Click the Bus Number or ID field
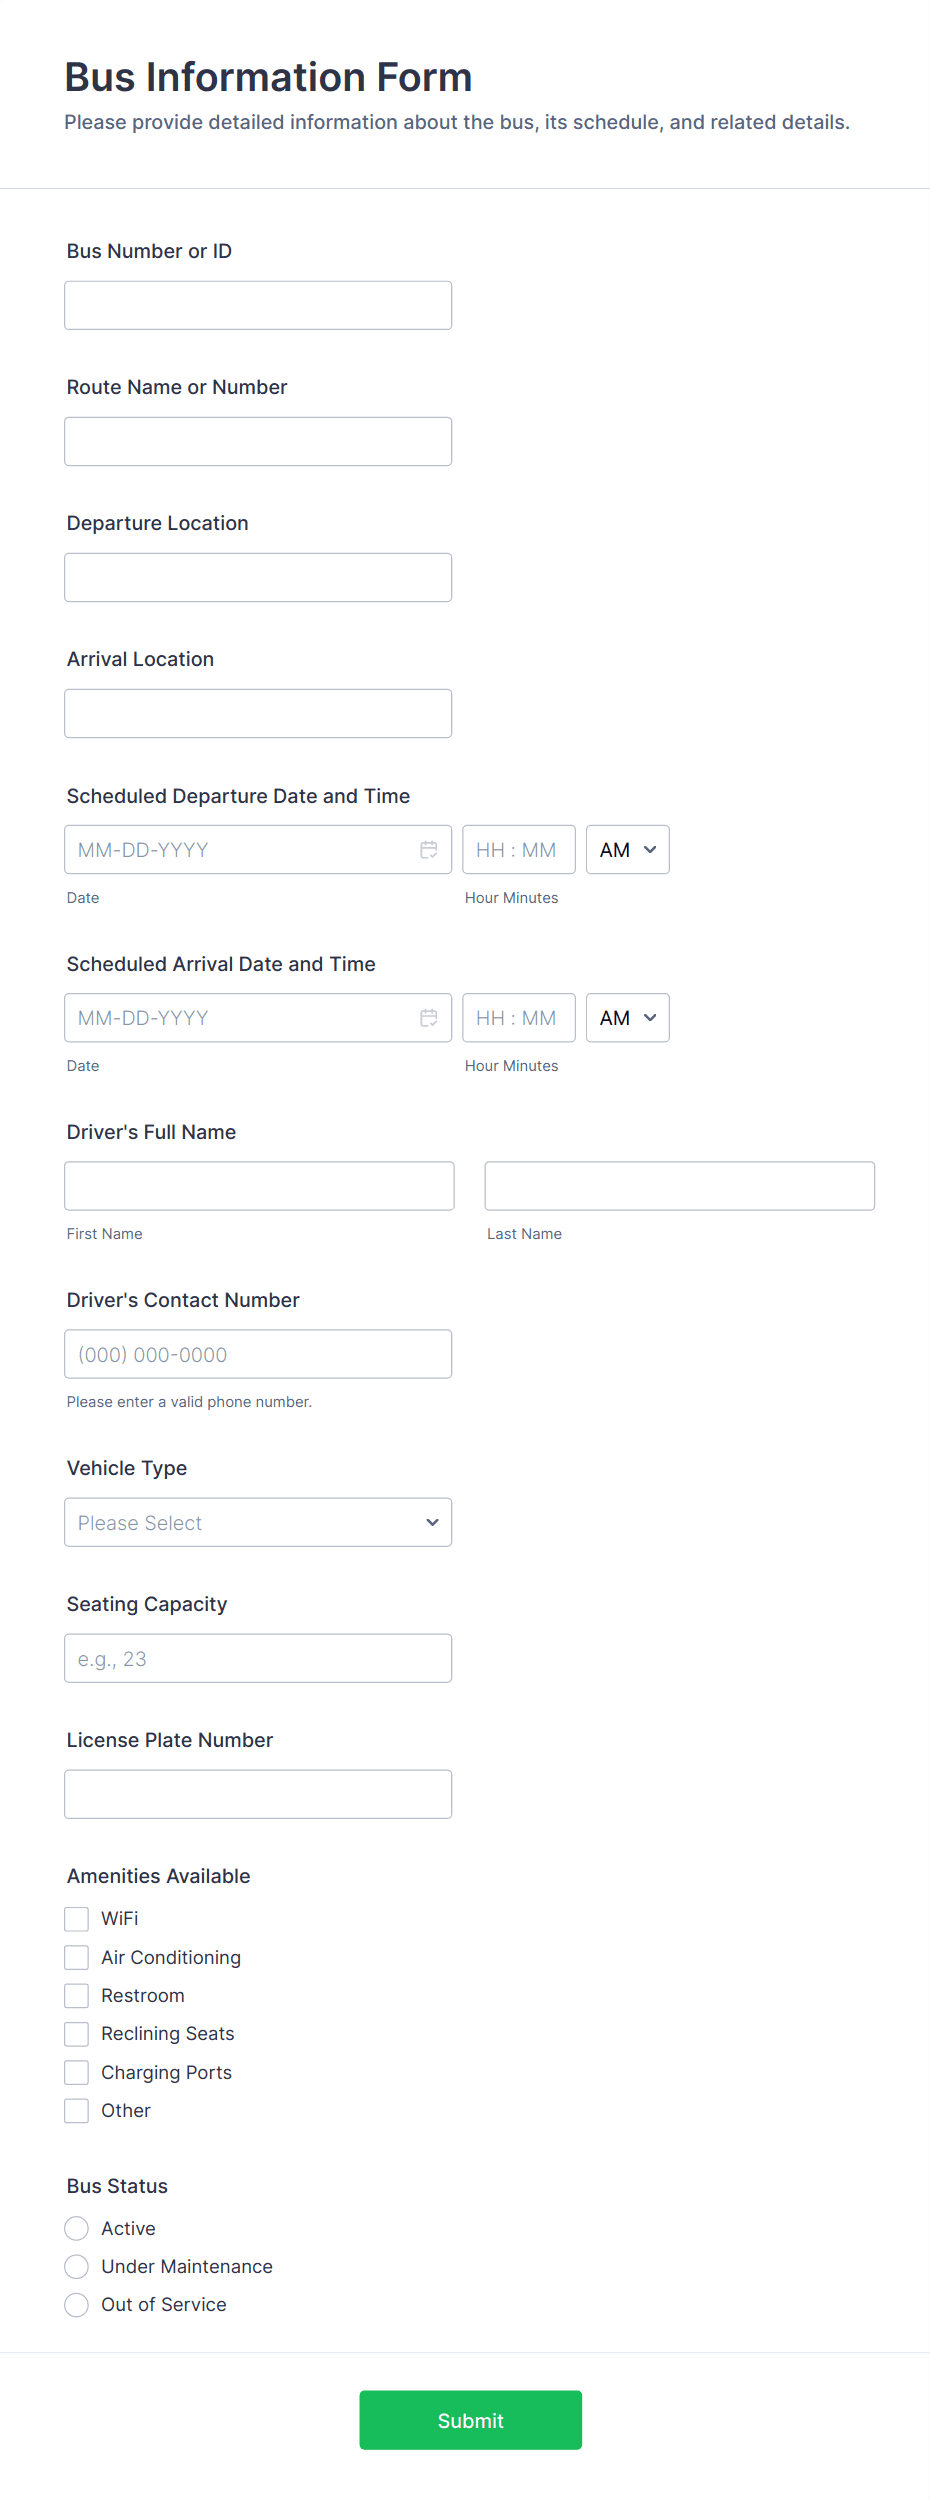 [x=258, y=306]
